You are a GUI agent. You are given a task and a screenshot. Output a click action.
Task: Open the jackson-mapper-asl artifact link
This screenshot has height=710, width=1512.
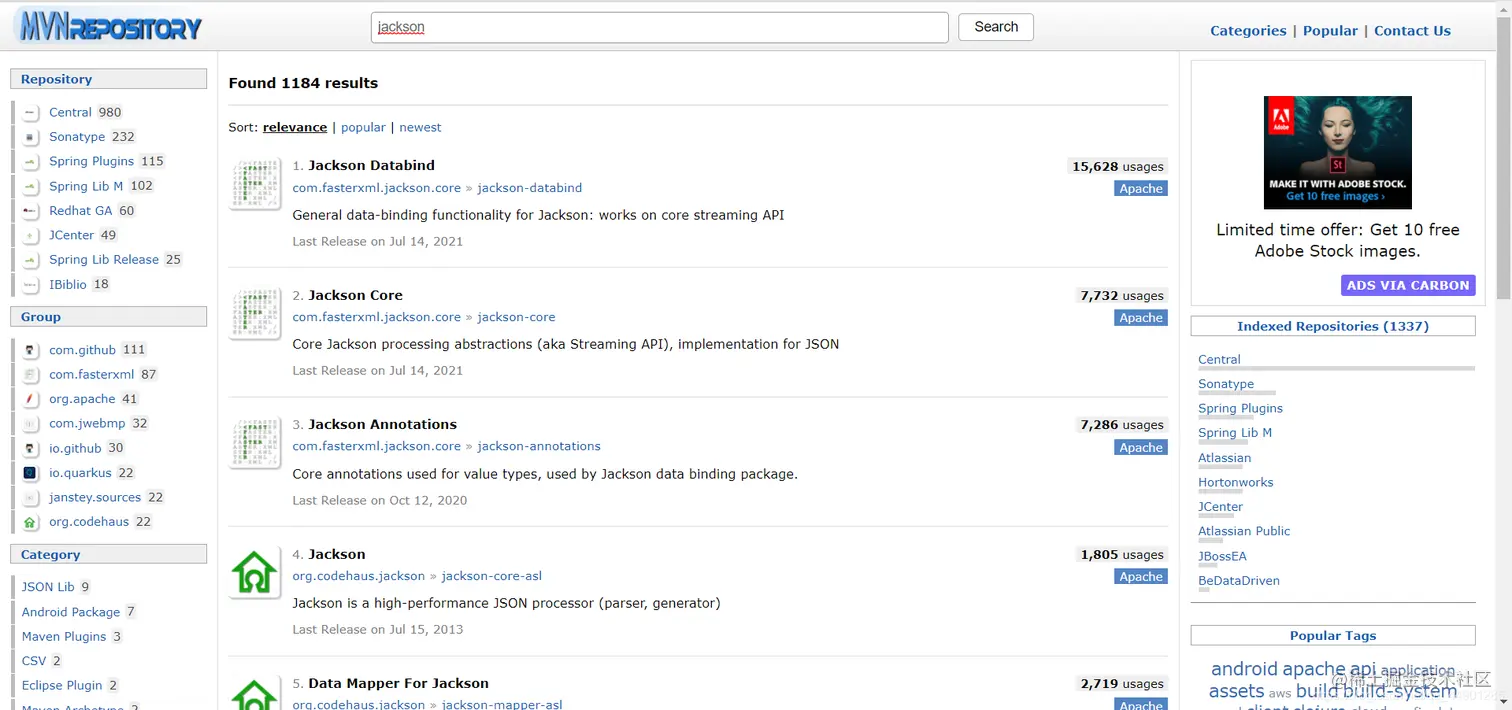pyautogui.click(x=502, y=704)
